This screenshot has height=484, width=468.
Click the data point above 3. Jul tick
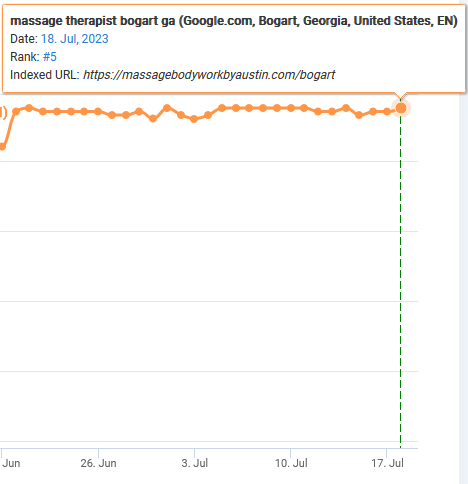194,119
